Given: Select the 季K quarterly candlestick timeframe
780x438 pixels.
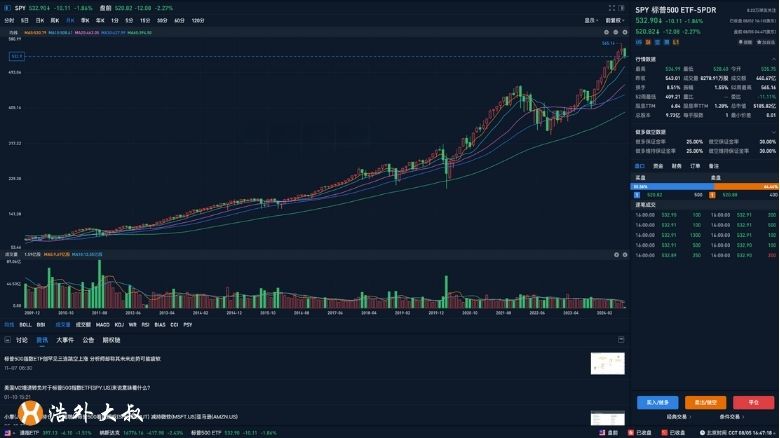Looking at the screenshot, I should (85, 20).
